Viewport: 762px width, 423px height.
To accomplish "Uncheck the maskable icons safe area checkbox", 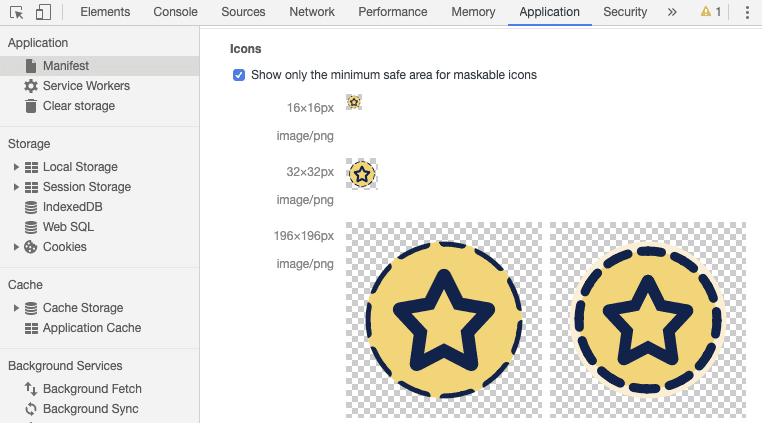I will pyautogui.click(x=239, y=75).
